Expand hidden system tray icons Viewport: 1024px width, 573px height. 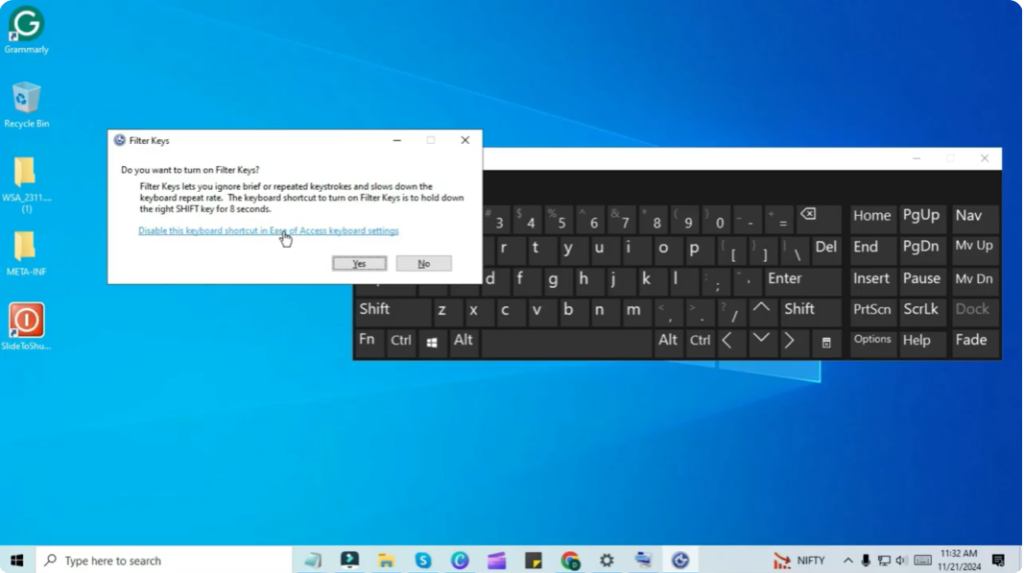[848, 561]
